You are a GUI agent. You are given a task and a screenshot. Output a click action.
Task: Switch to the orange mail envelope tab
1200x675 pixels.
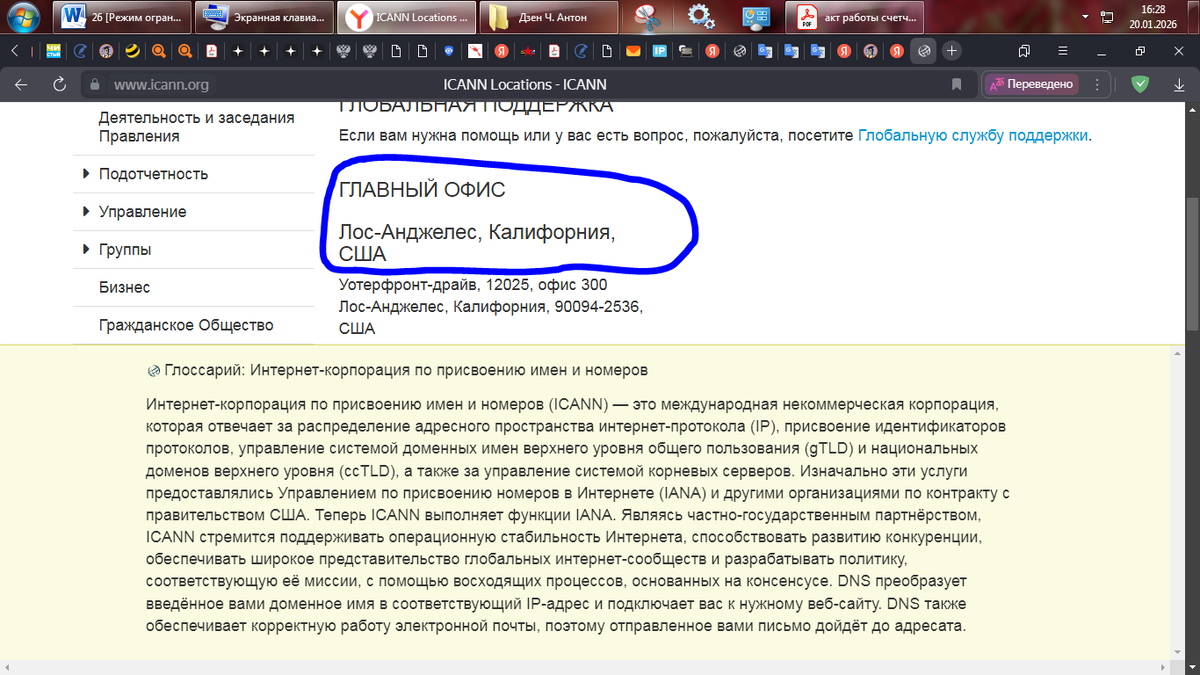pyautogui.click(x=633, y=51)
